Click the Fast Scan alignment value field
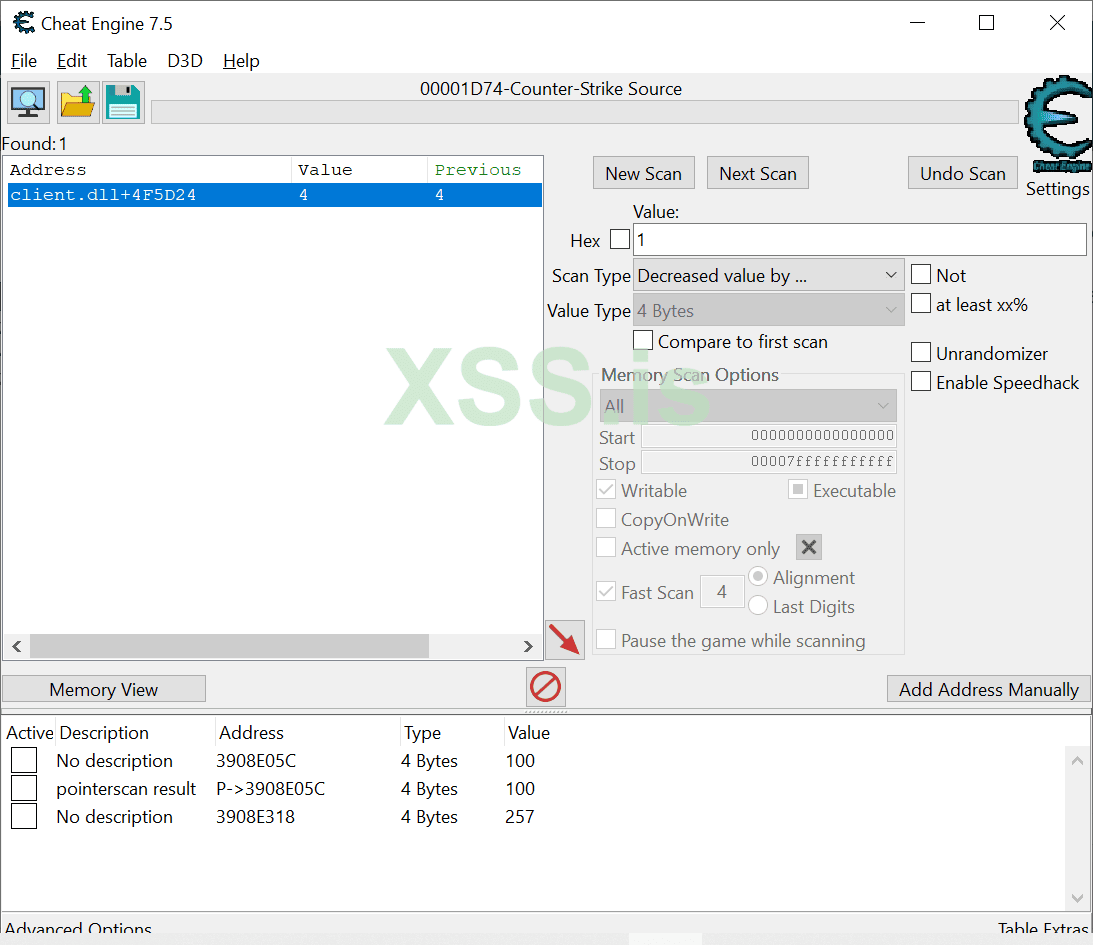This screenshot has width=1093, height=945. 722,592
